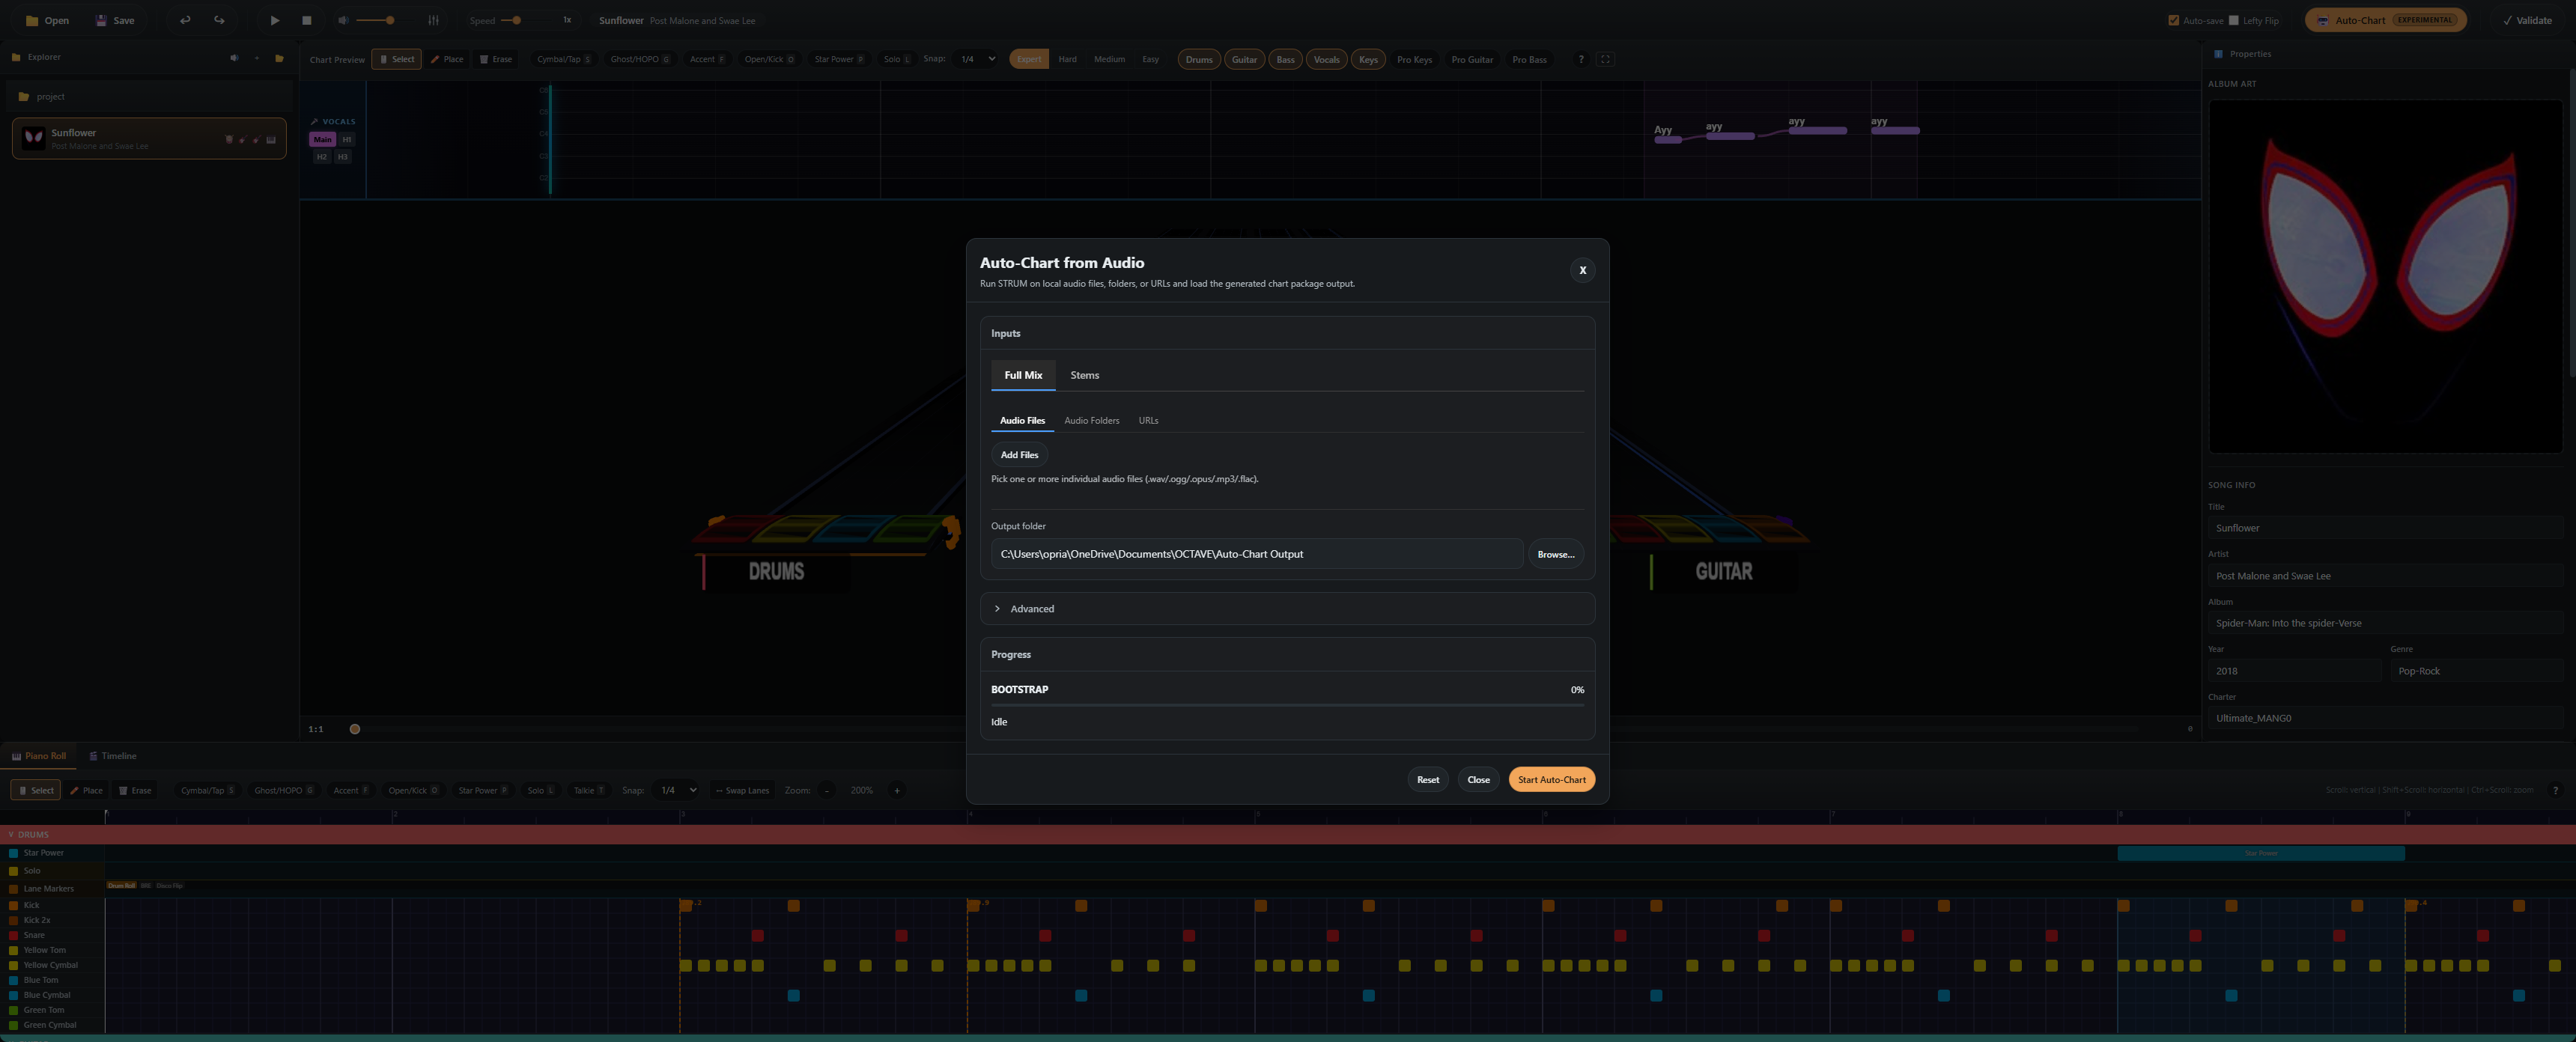Expand the Advanced section
Viewport: 2576px width, 1042px height.
[x=1287, y=608]
